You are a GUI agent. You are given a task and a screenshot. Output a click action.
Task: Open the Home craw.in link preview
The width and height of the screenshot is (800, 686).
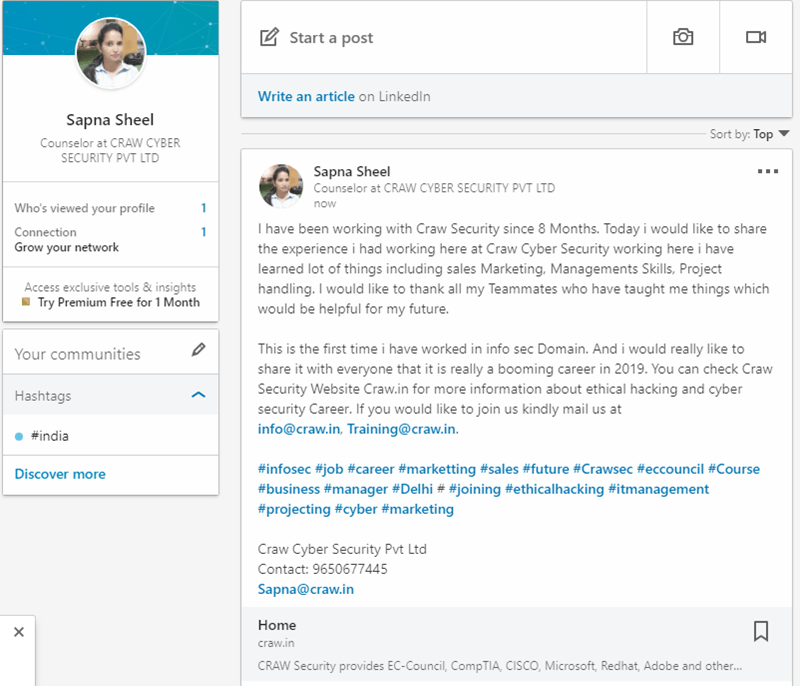coord(517,645)
